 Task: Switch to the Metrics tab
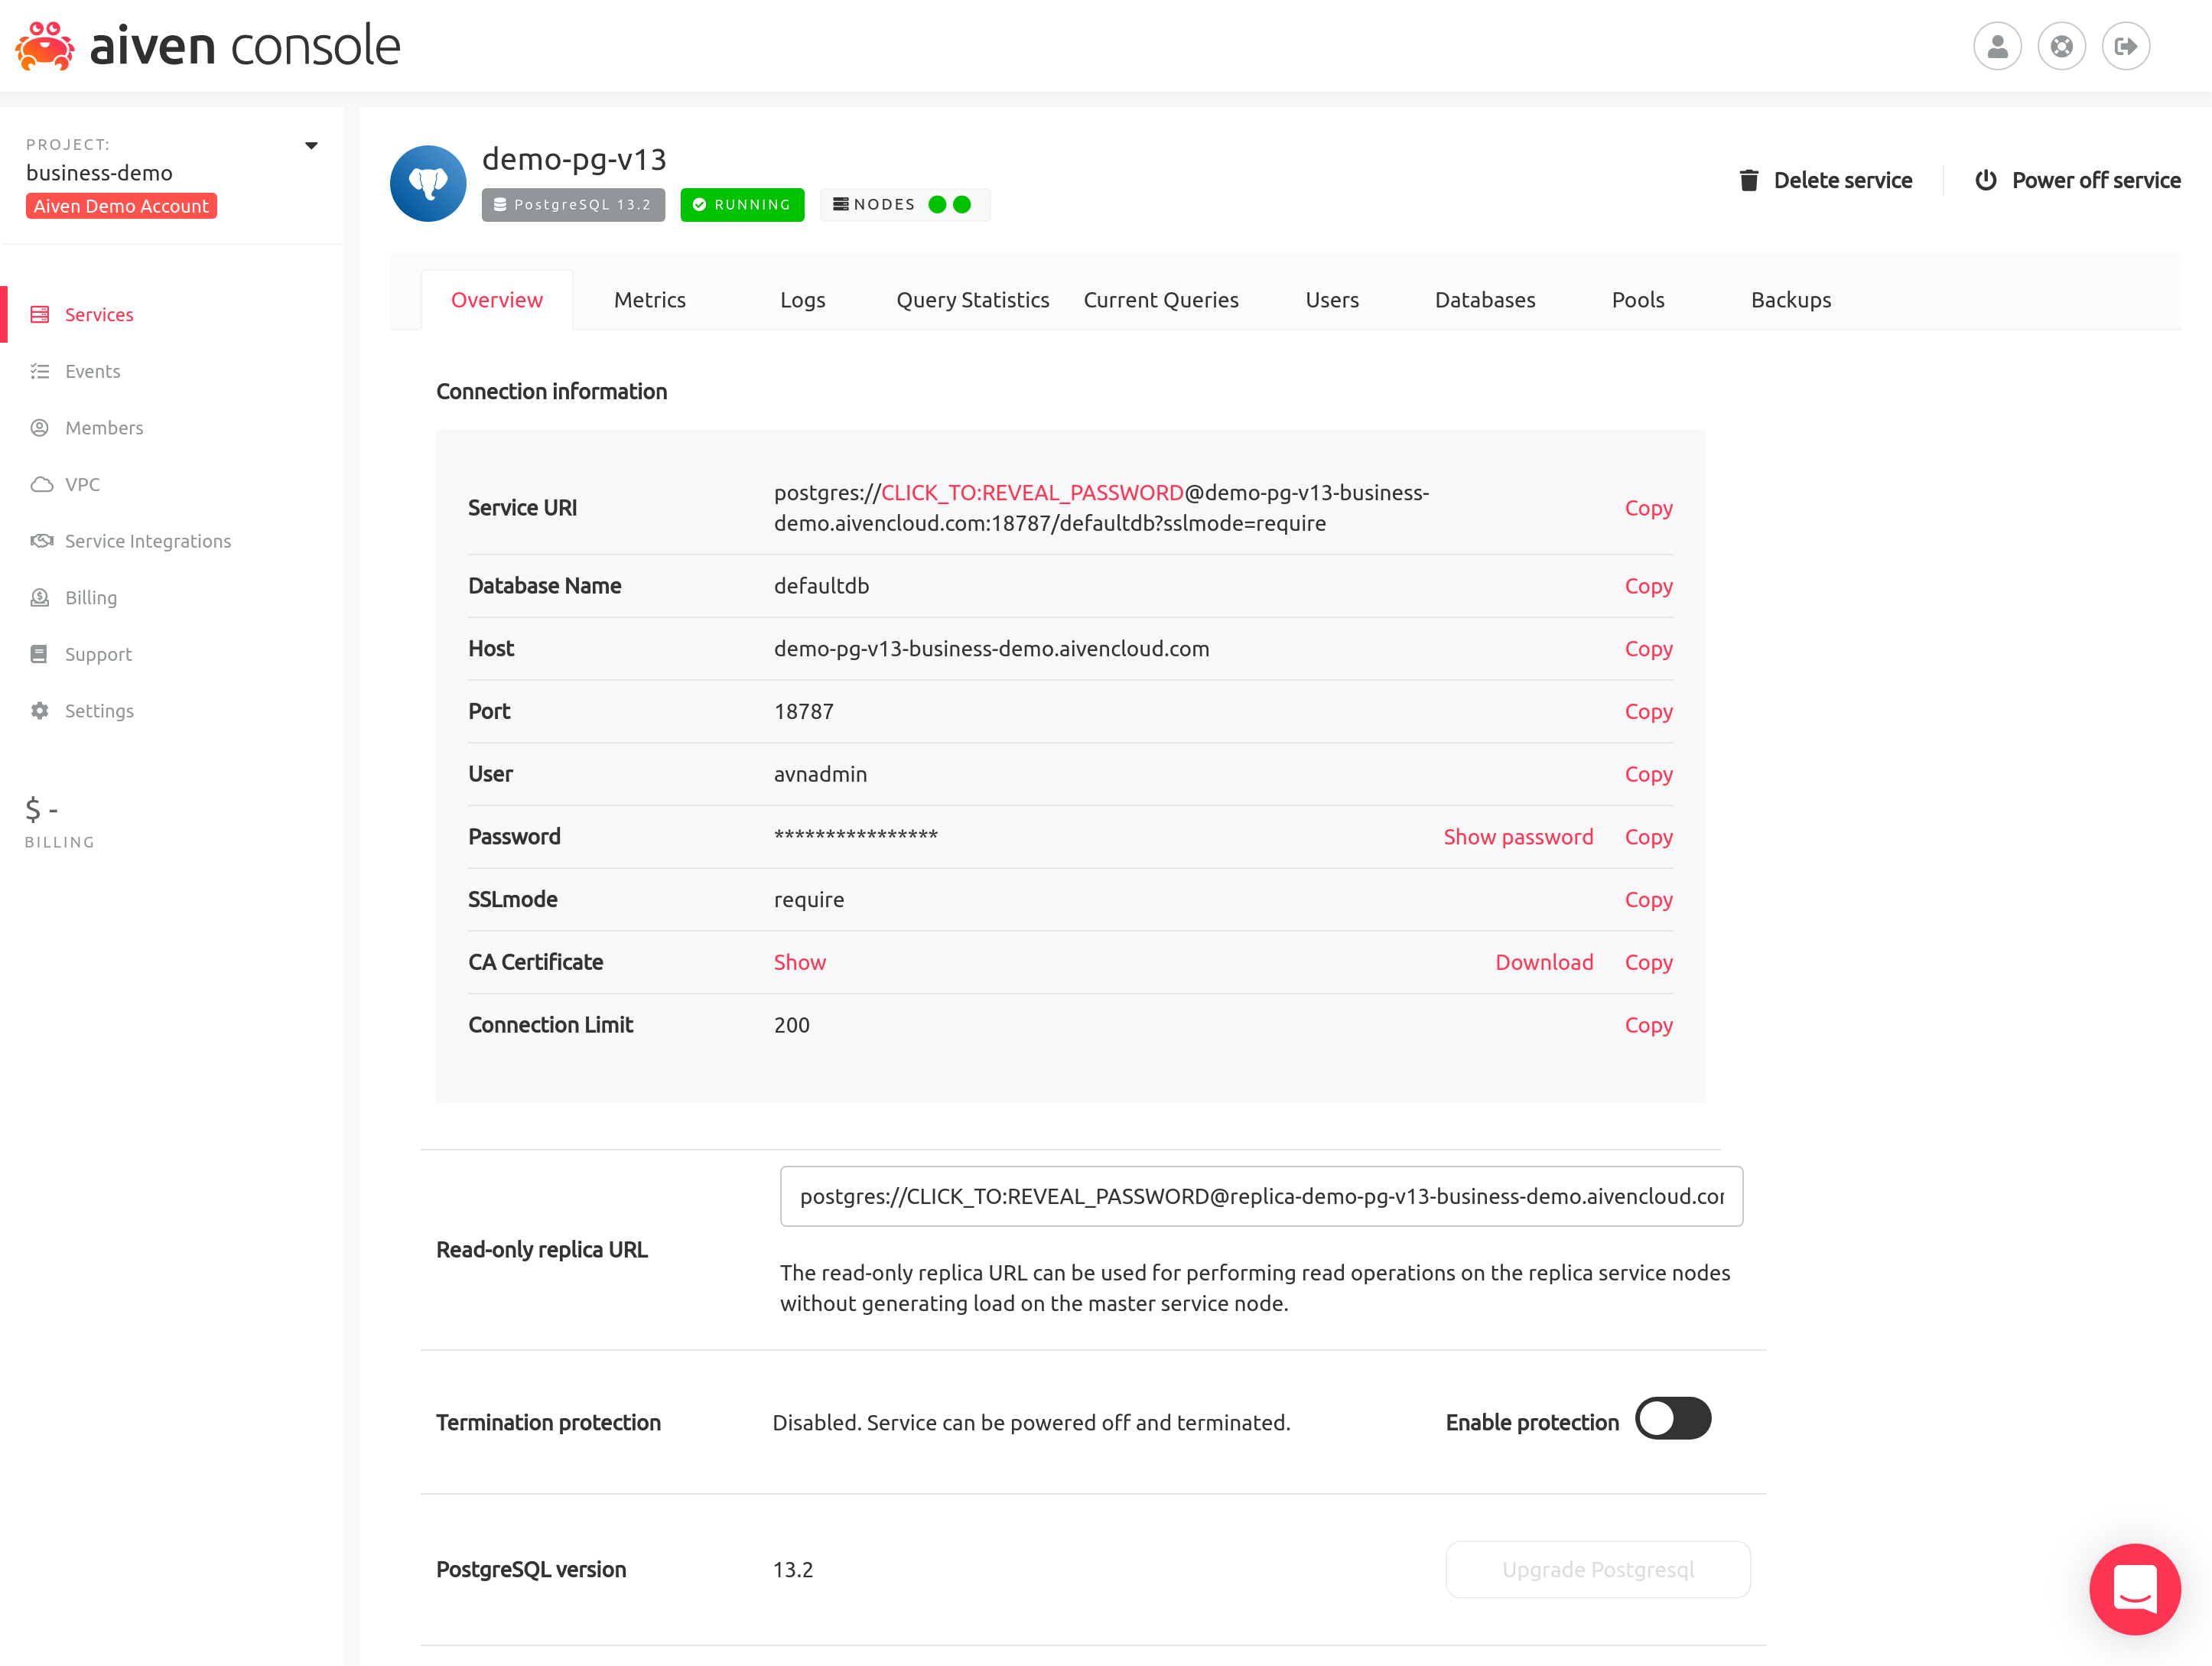click(x=649, y=298)
